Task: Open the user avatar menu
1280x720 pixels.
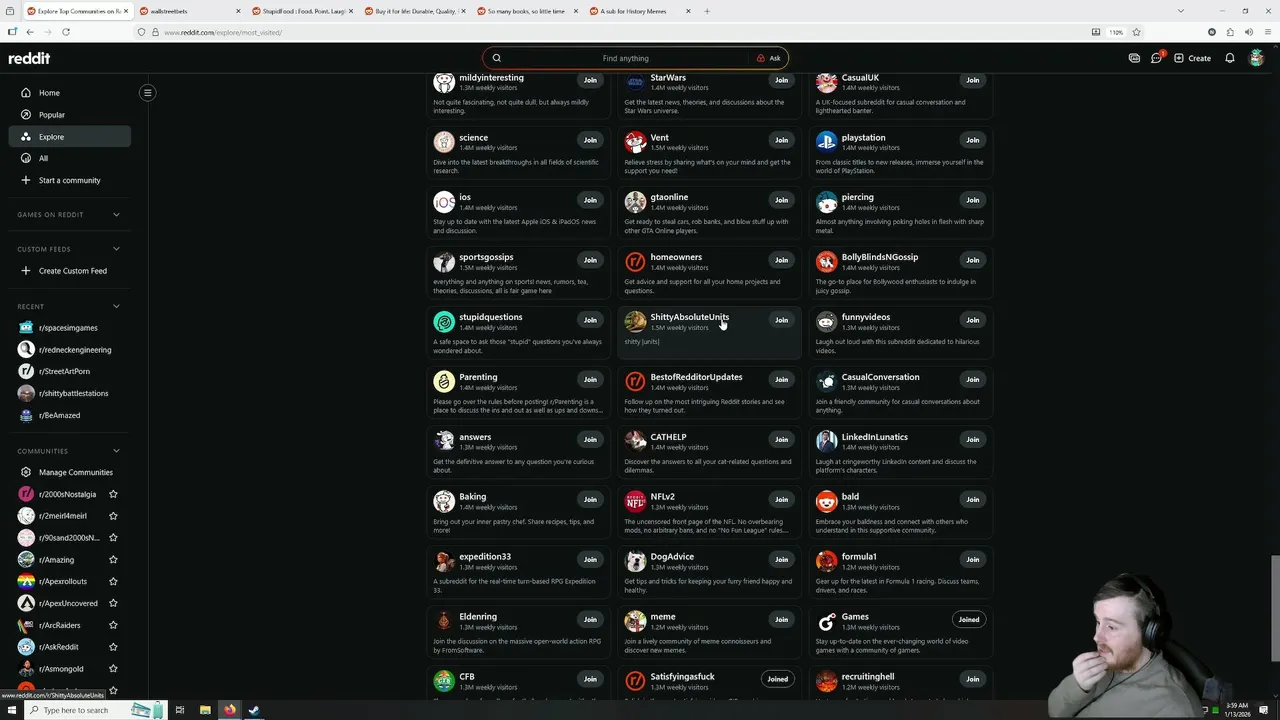Action: pos(1257,58)
